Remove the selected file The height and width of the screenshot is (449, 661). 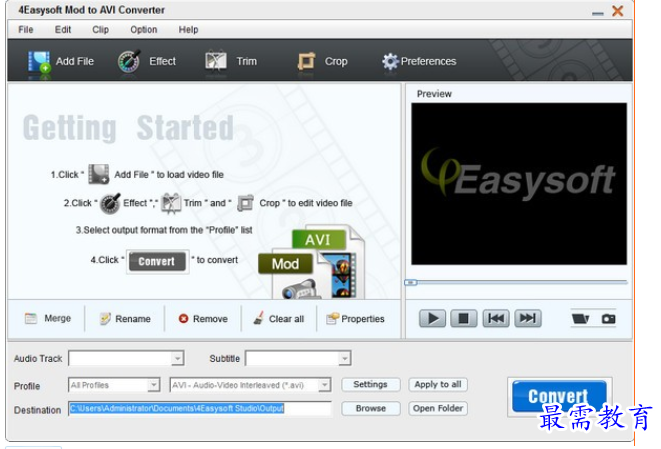click(x=203, y=319)
